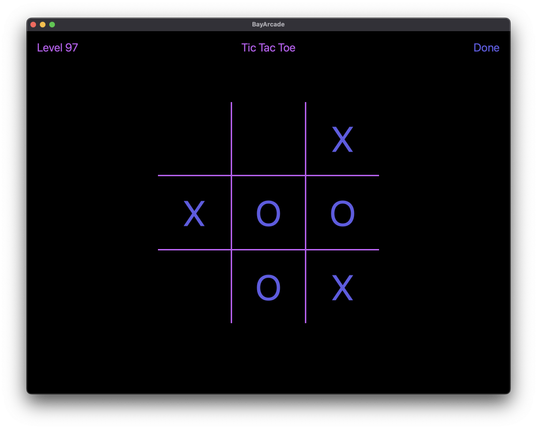
Task: Select the empty top-left board cell
Action: click(x=194, y=139)
